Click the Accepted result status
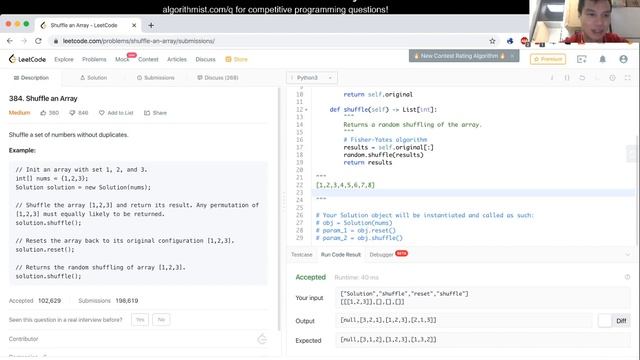The image size is (640, 360). [311, 277]
